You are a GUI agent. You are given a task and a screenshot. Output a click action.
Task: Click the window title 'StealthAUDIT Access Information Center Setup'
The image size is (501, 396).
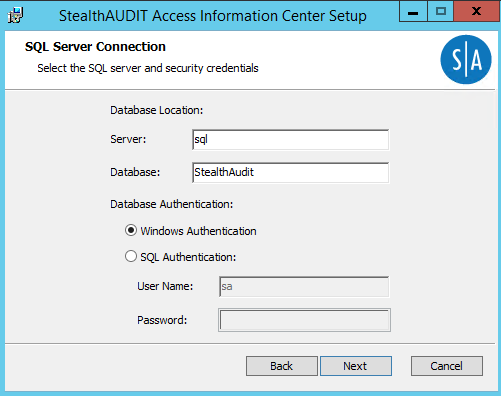[213, 16]
